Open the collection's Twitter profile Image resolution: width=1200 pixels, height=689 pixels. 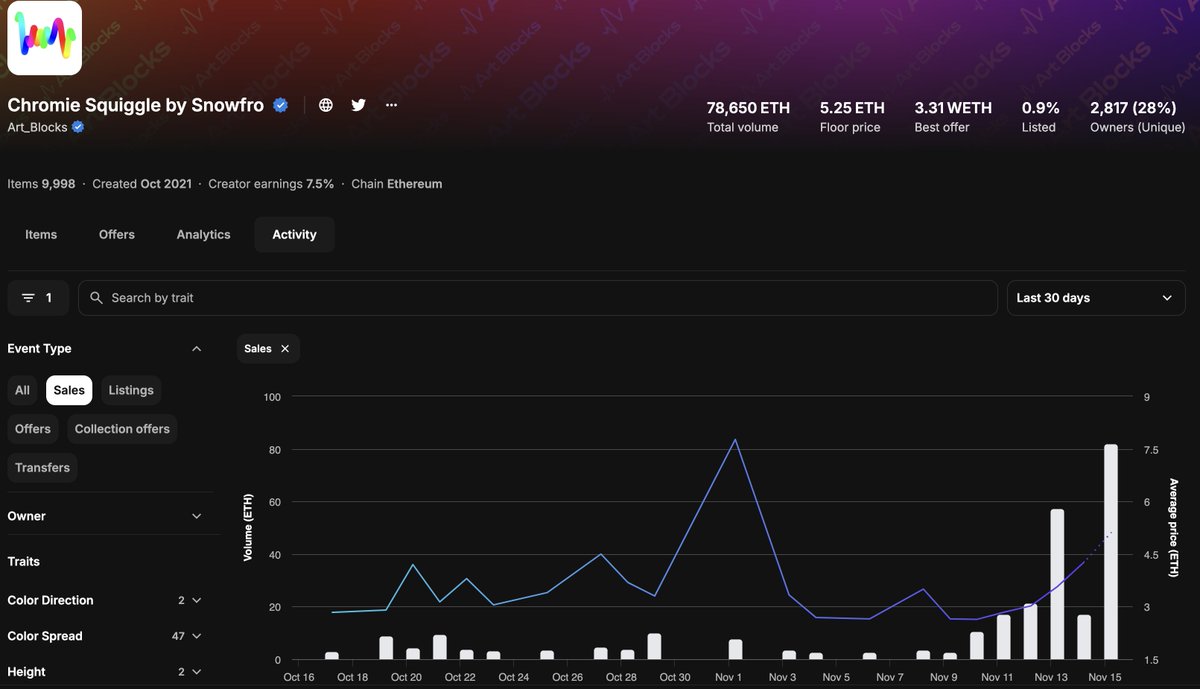pos(358,104)
